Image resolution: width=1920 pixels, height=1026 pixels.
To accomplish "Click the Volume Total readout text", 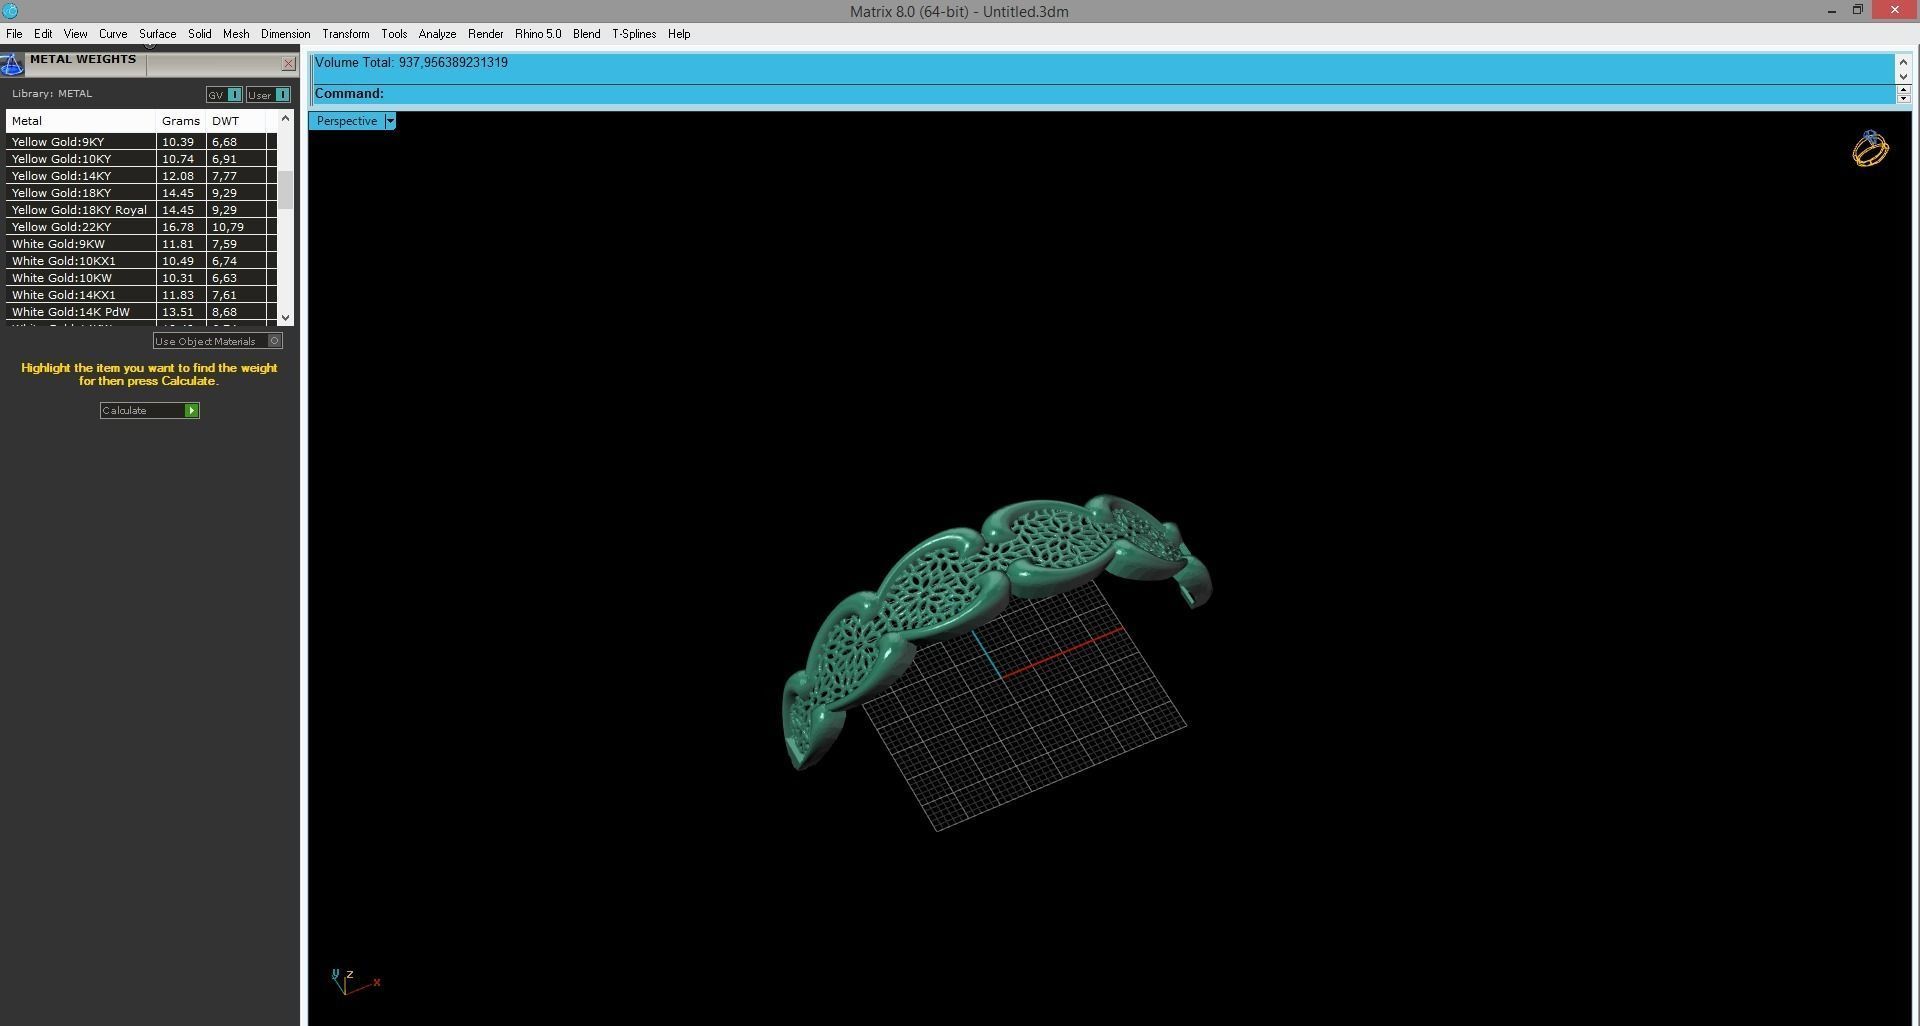I will click(x=411, y=63).
